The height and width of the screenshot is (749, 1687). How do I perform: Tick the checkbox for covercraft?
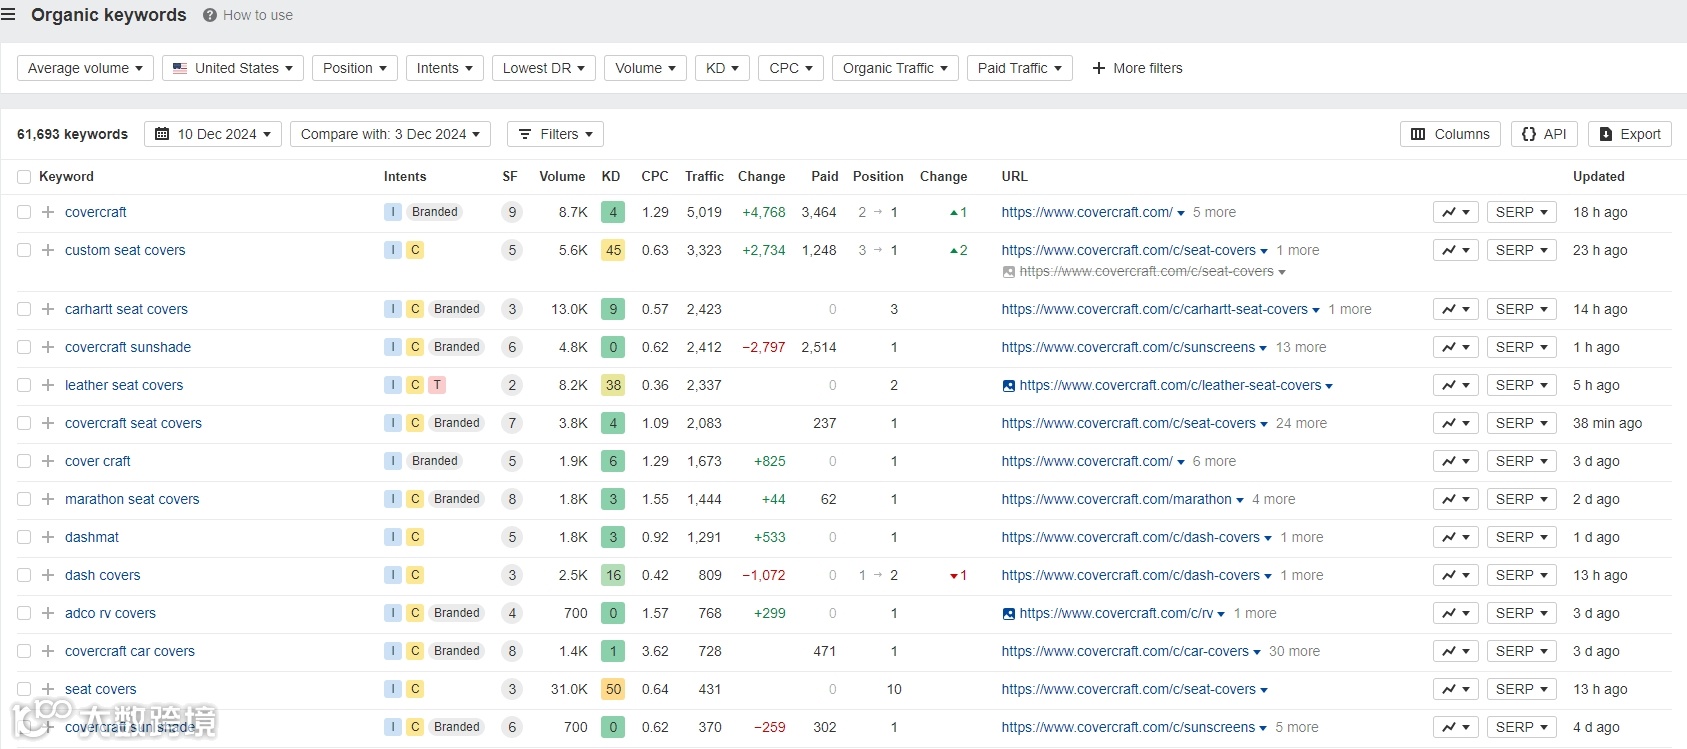[x=24, y=212]
